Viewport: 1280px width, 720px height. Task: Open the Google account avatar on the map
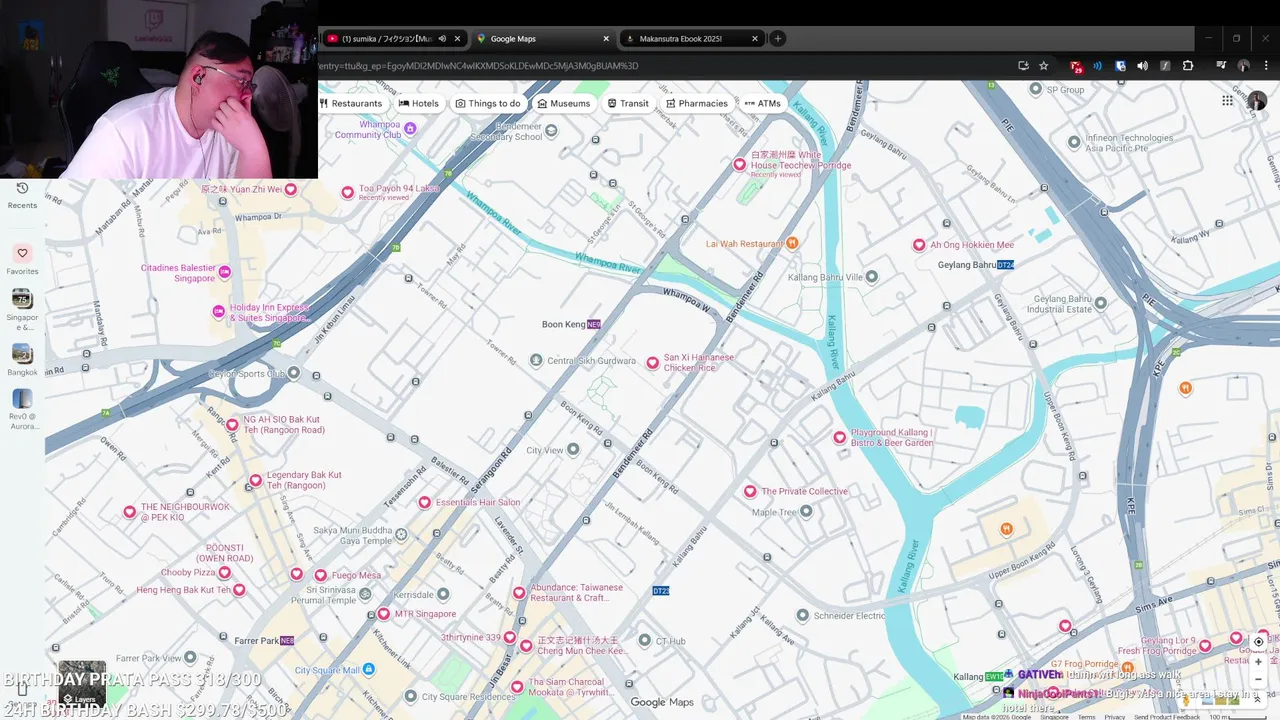click(1257, 101)
